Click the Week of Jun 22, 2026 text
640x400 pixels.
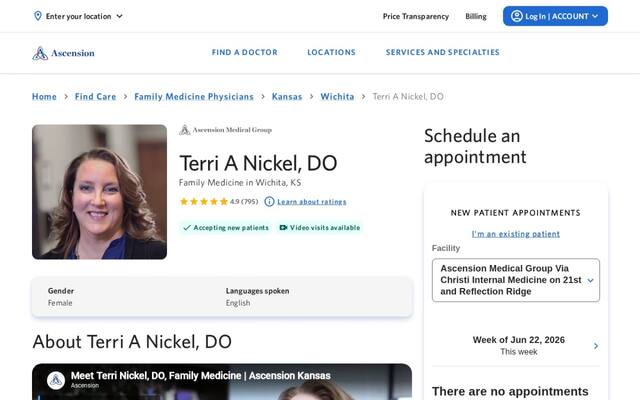tap(518, 340)
